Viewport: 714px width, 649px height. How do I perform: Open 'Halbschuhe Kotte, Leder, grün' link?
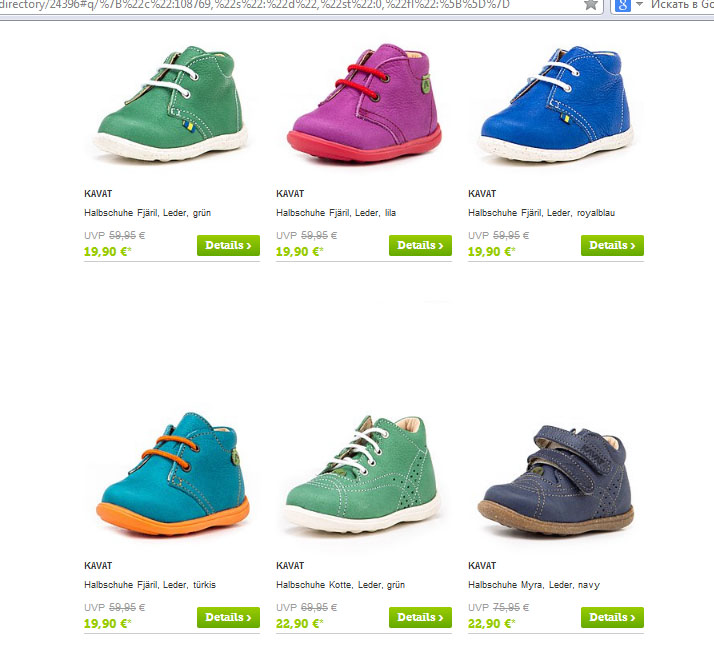[x=340, y=585]
